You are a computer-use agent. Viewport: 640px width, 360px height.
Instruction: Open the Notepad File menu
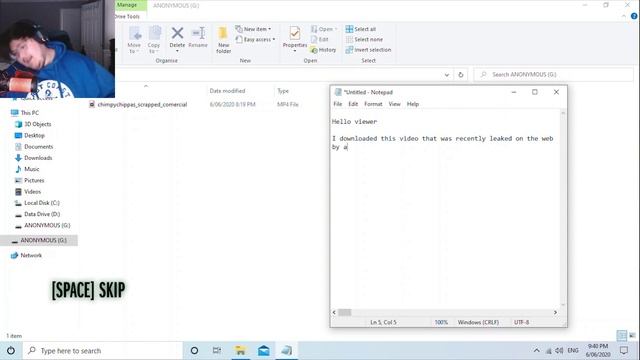click(338, 104)
